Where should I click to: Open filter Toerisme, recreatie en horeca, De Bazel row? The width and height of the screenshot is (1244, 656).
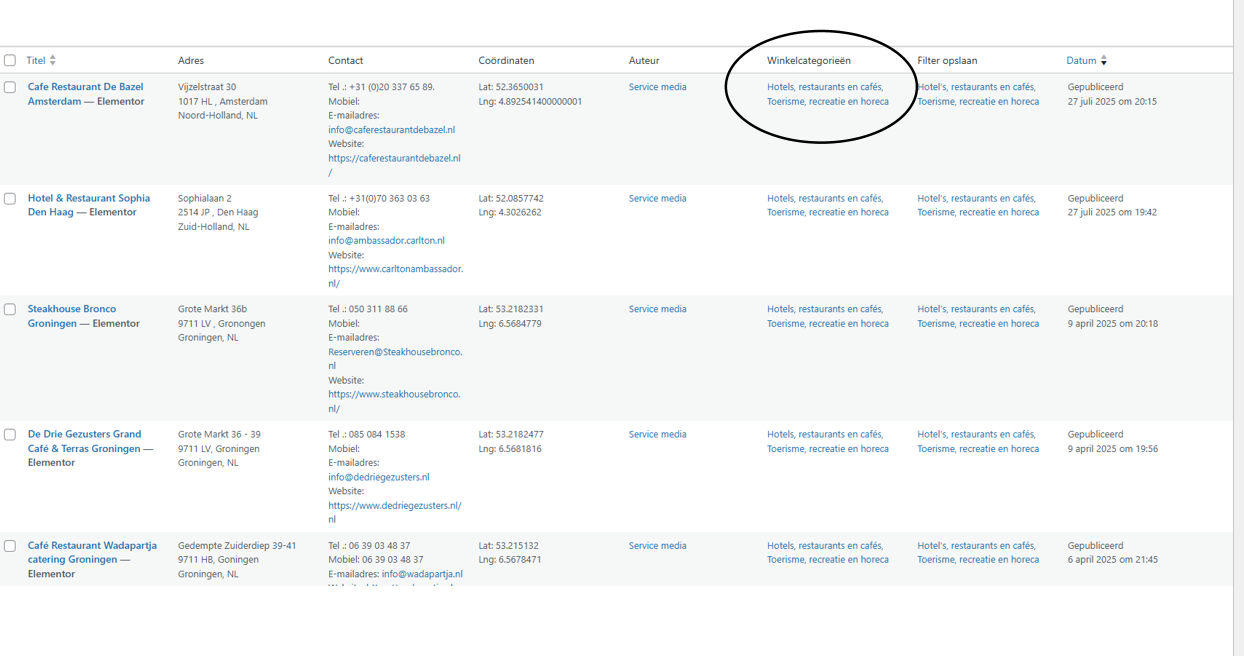click(978, 101)
